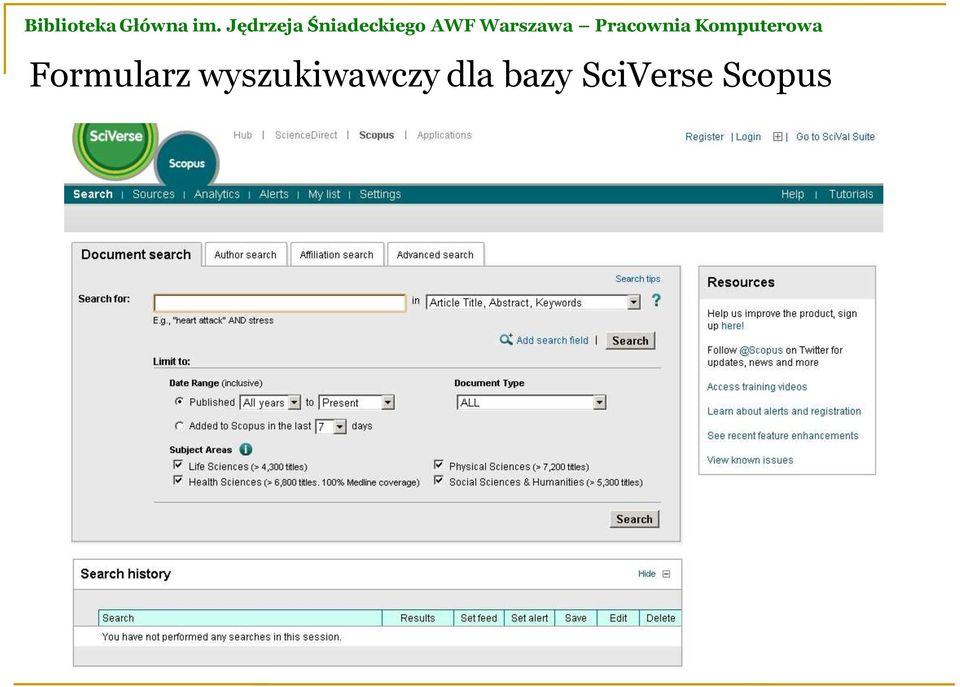Click the 'here!' sign up link
Image resolution: width=960 pixels, height=687 pixels.
point(732,326)
